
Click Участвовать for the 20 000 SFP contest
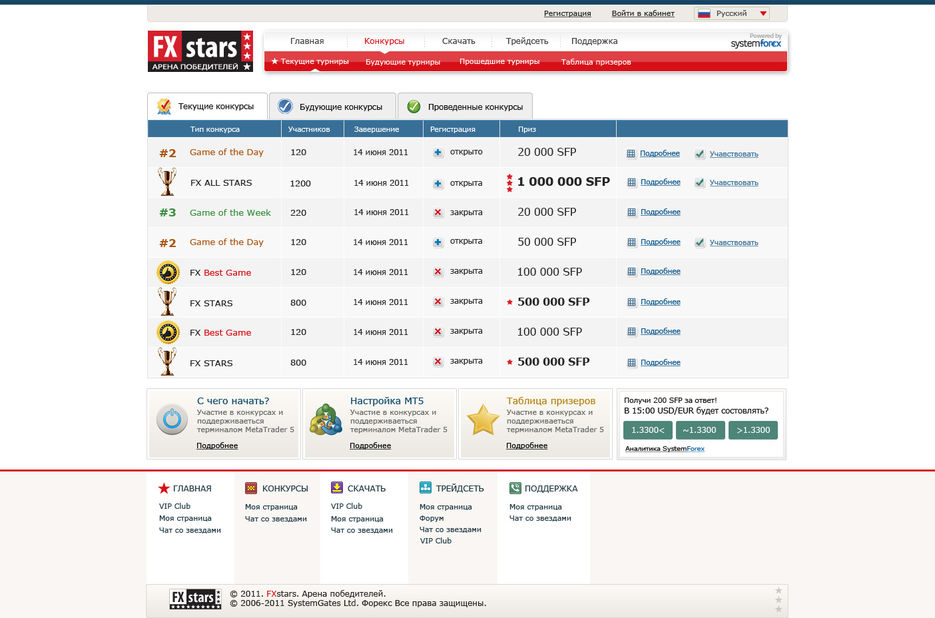[734, 154]
